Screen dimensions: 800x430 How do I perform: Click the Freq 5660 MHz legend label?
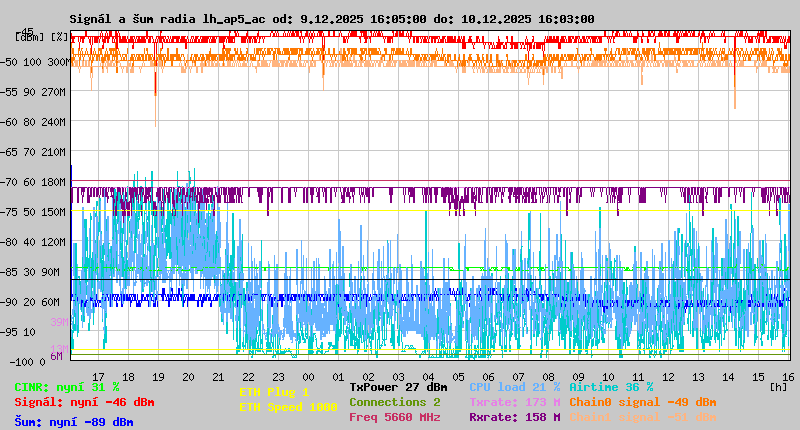pos(394,417)
